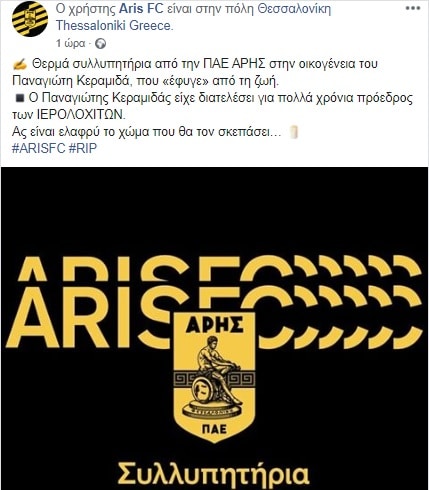Click the ΙΕΡΟΛΟΧΙΤΩΝ word in post text
The image size is (429, 490).
79,115
